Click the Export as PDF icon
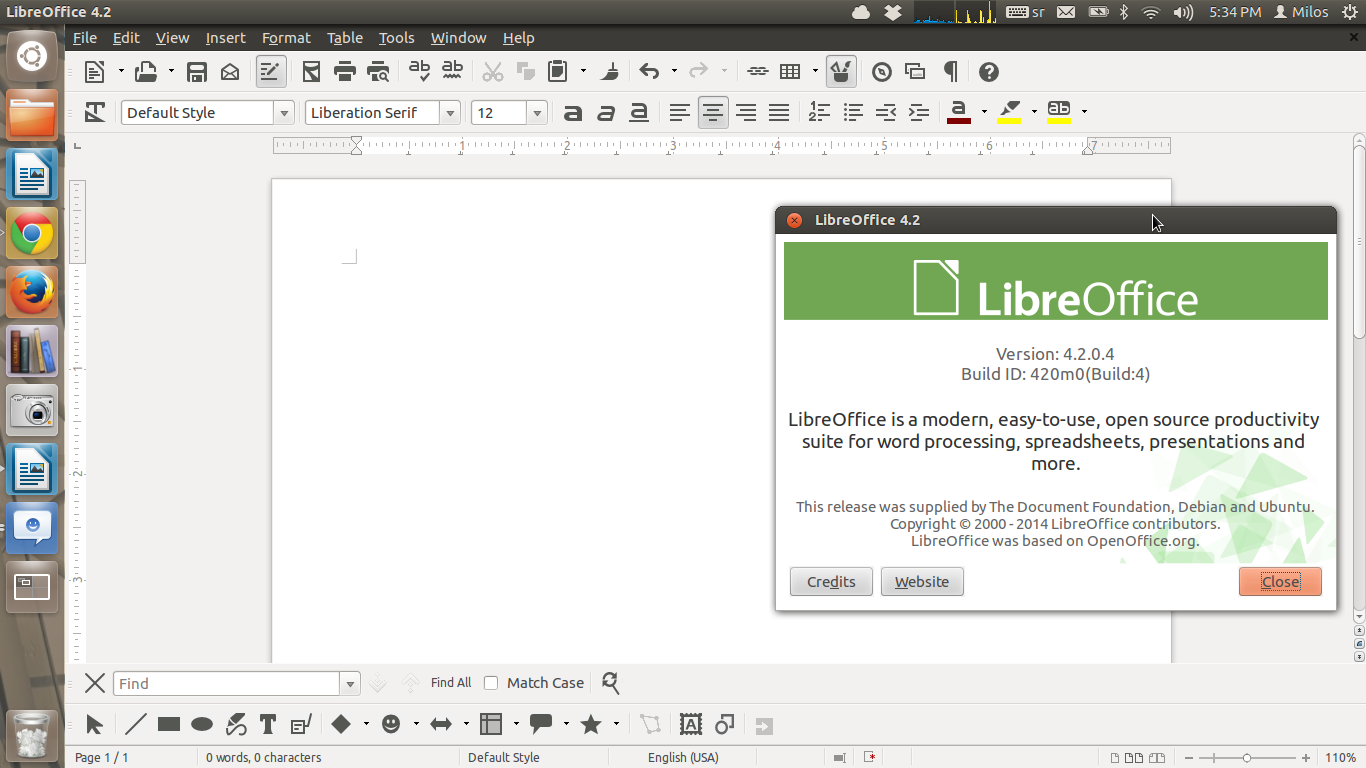The width and height of the screenshot is (1366, 768). (x=312, y=71)
